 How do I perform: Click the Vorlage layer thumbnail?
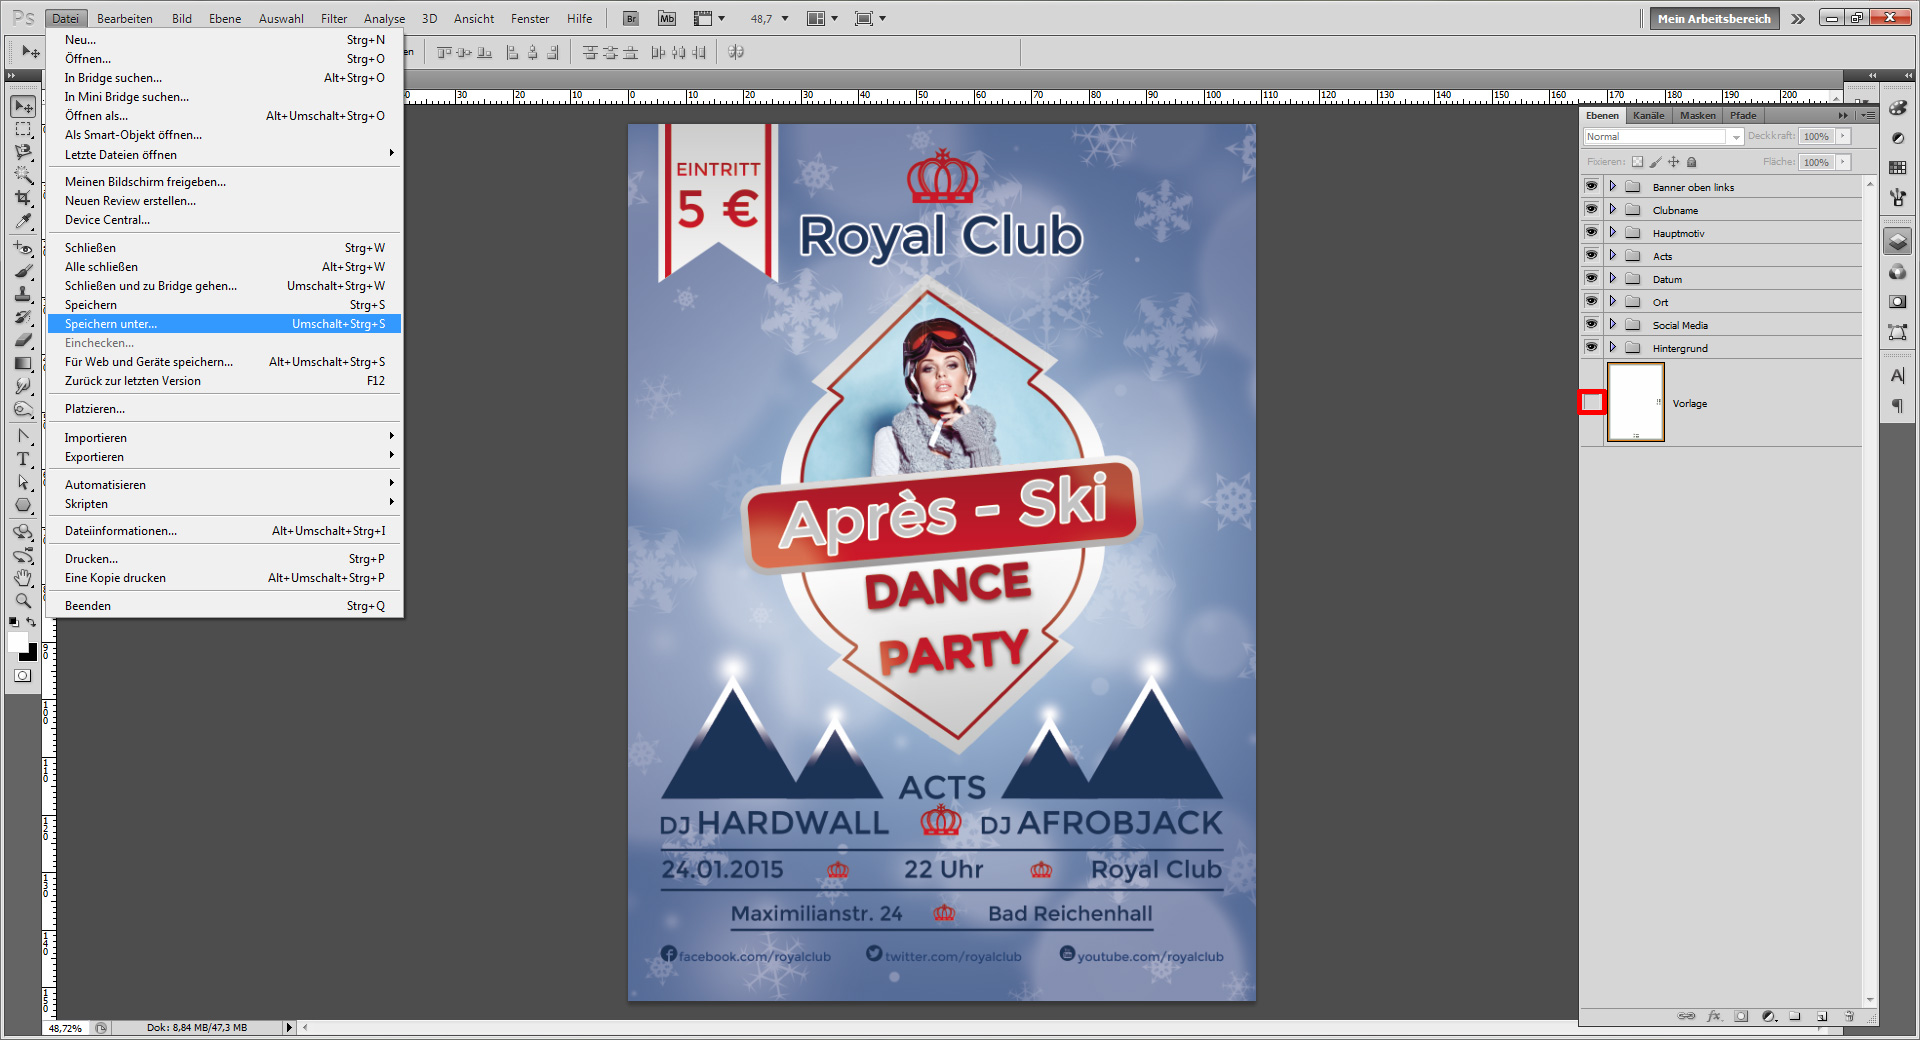pos(1634,403)
